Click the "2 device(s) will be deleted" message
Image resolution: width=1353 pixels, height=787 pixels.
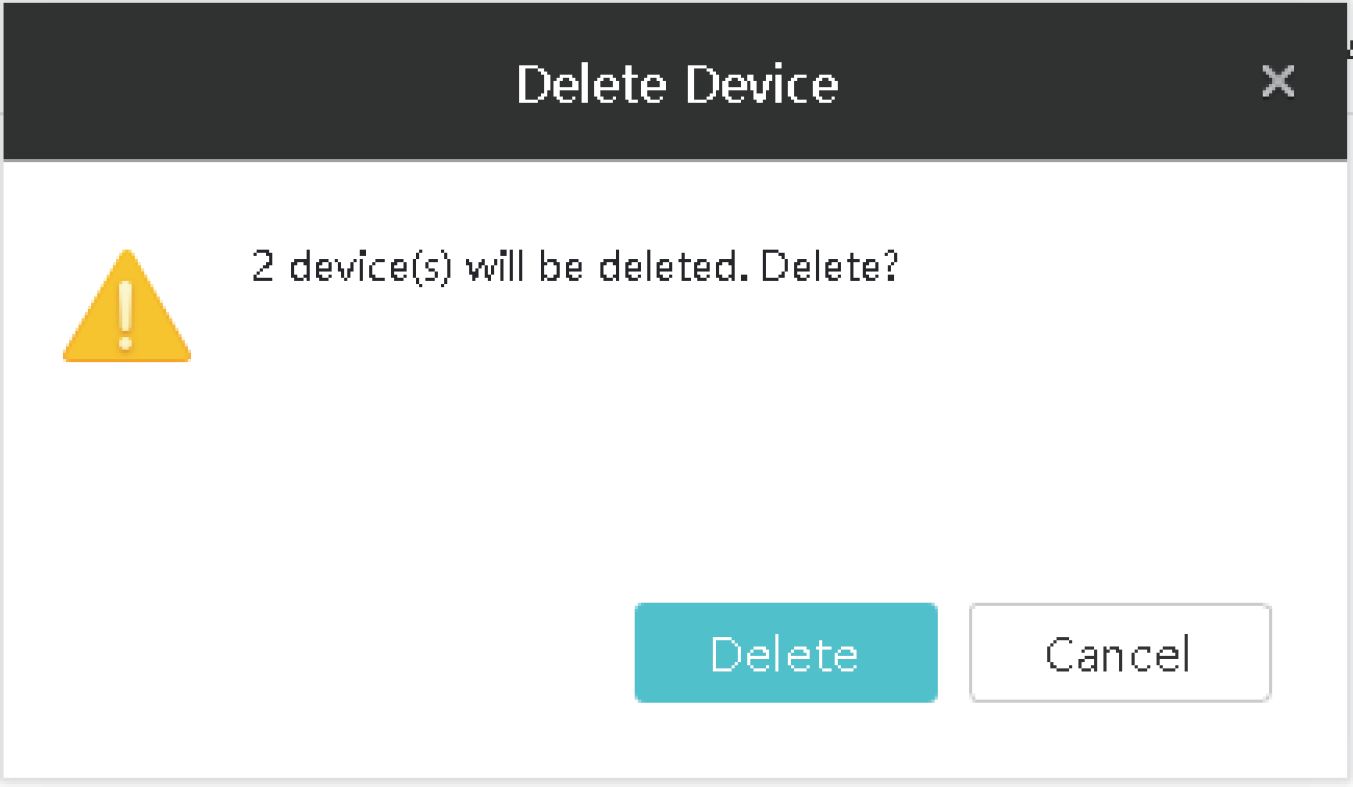(x=575, y=268)
